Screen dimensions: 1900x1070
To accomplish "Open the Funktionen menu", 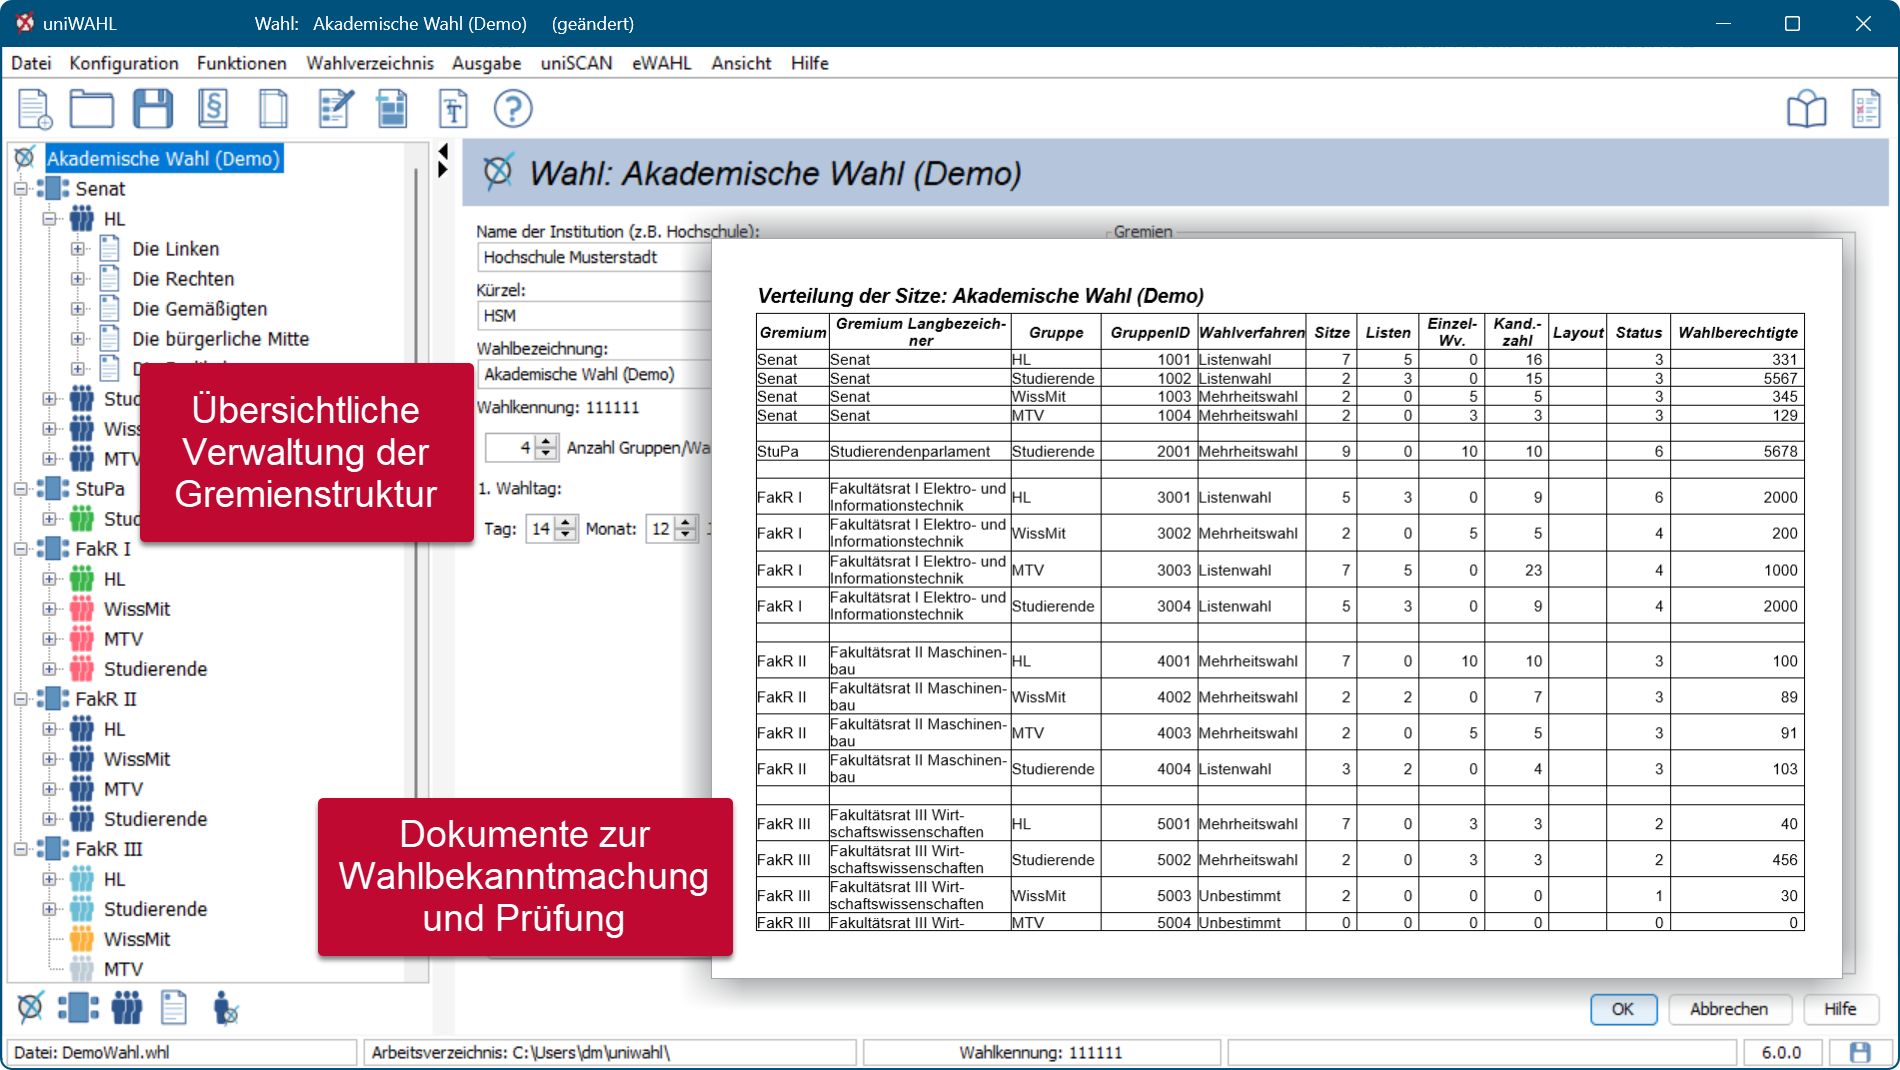I will click(242, 63).
